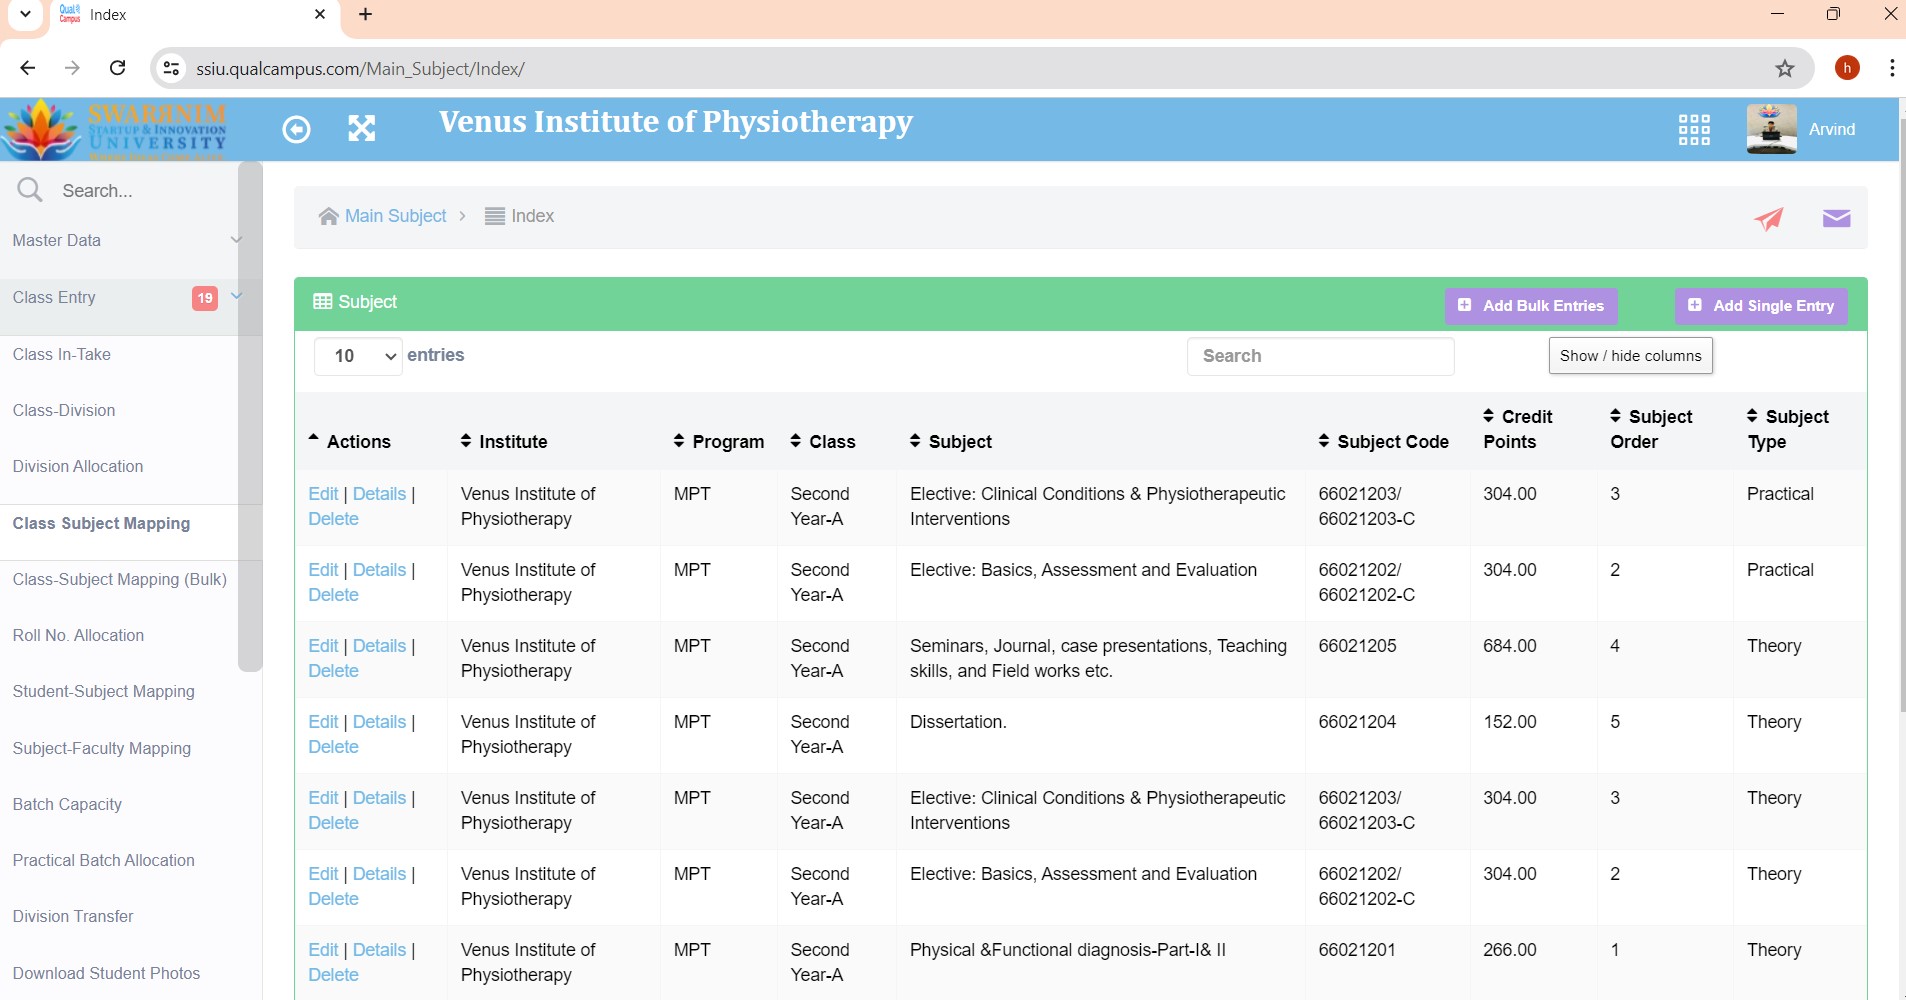Click Add Bulk Entries button

coord(1531,306)
